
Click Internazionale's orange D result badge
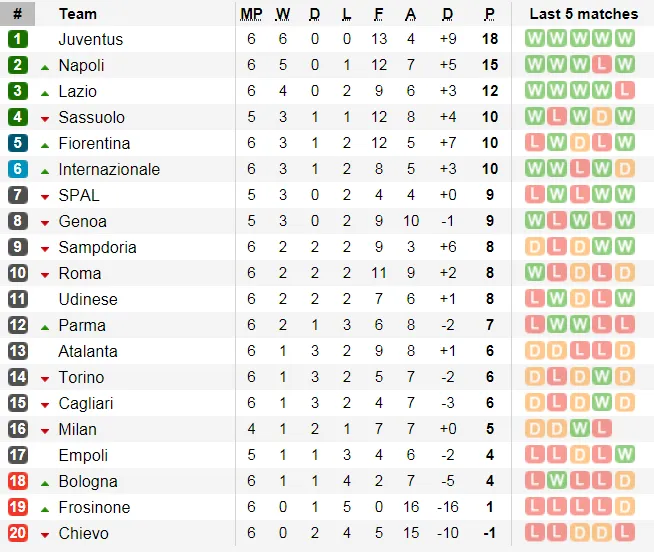[x=624, y=169]
